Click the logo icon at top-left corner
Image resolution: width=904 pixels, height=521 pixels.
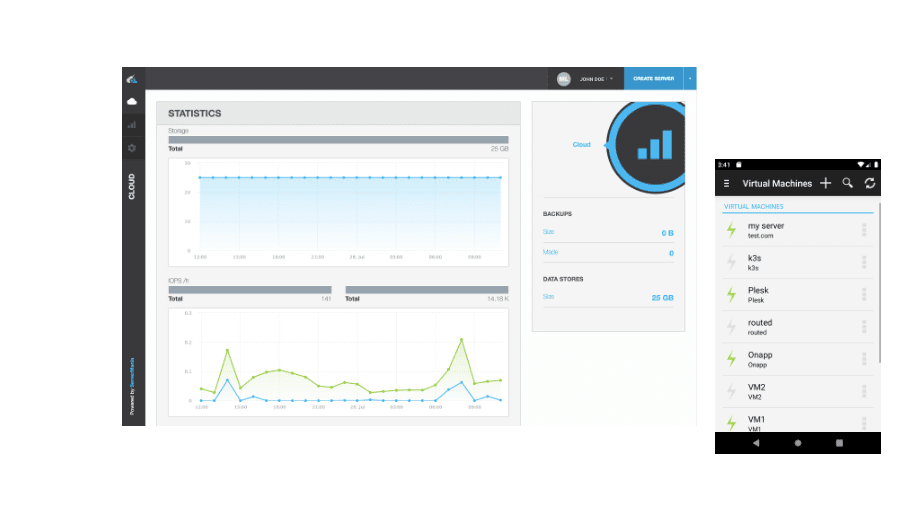pyautogui.click(x=132, y=79)
